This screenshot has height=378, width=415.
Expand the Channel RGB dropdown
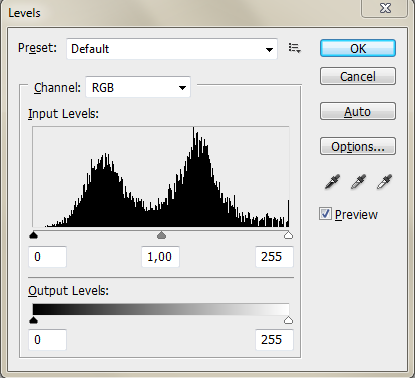pos(138,87)
